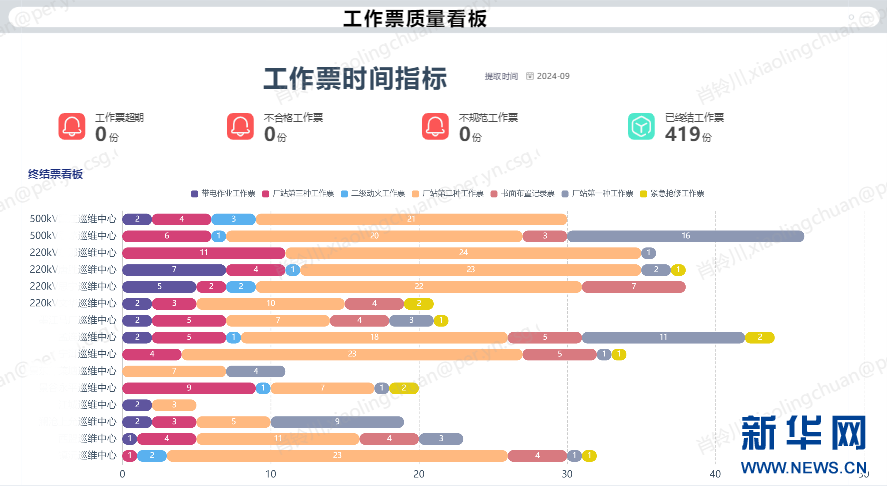
Task: Click the grey segment labeled 16
Action: click(685, 236)
